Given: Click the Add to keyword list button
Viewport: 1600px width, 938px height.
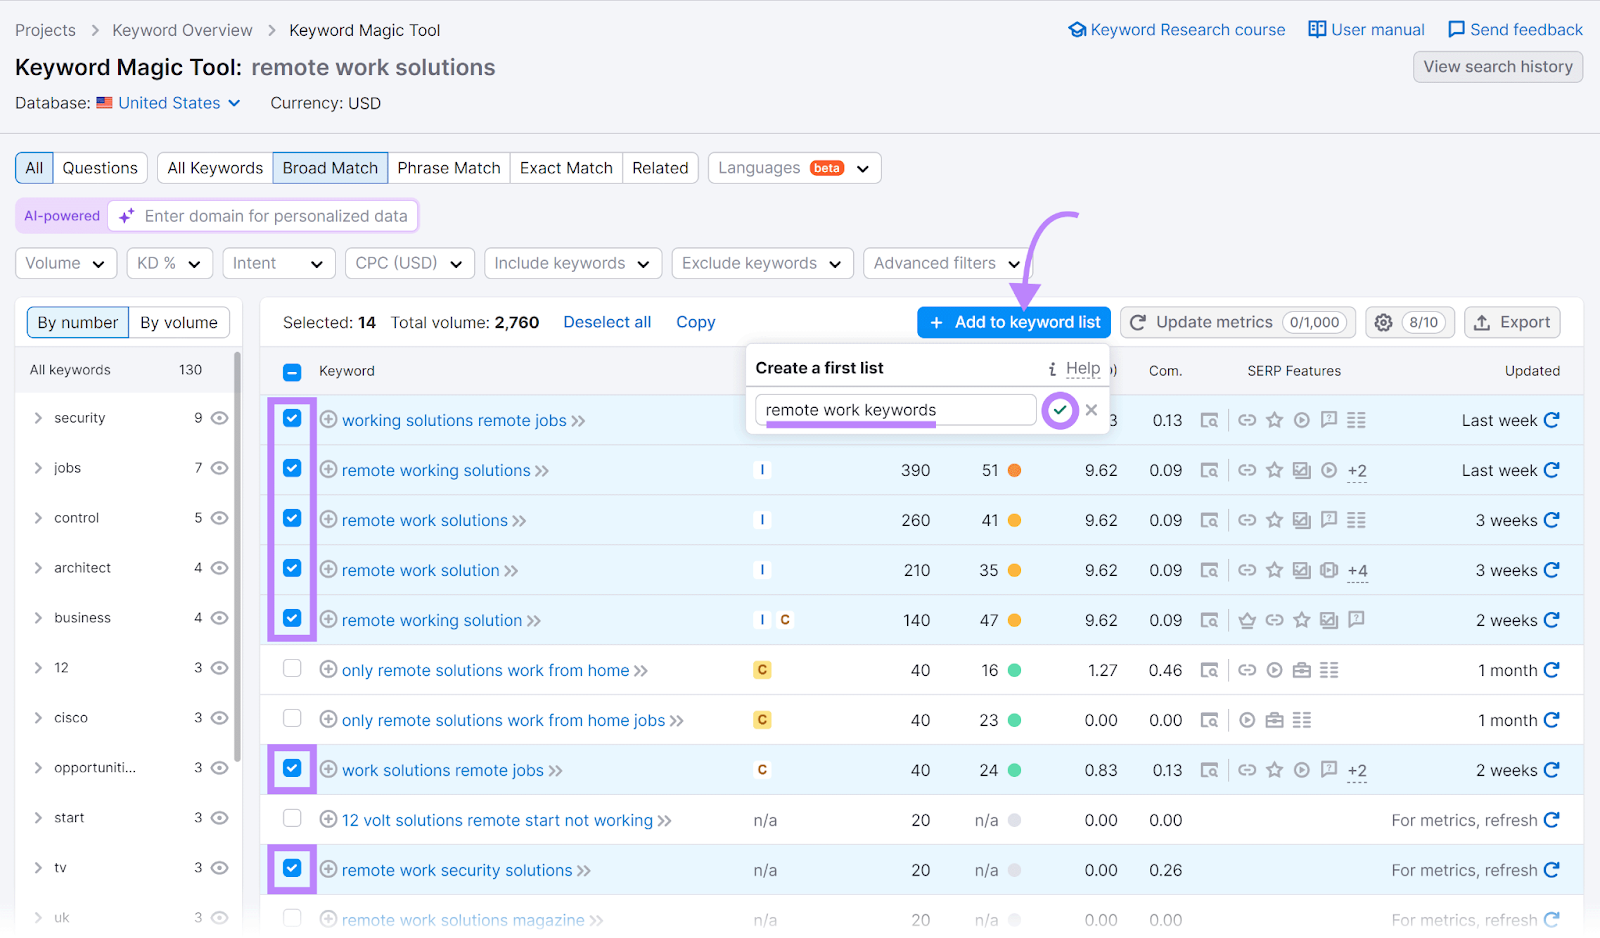Looking at the screenshot, I should click(x=1013, y=322).
